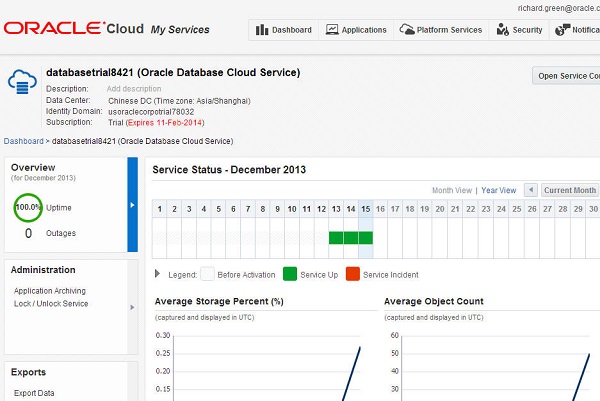The height and width of the screenshot is (401, 600).
Task: Open Lock / Unlock Service link
Action: pyautogui.click(x=51, y=303)
